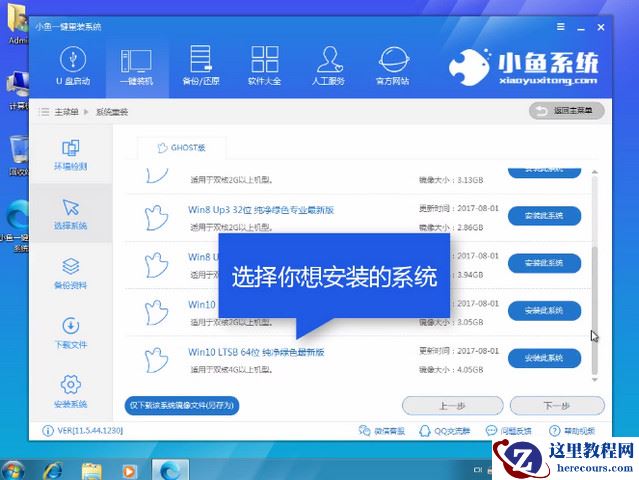639x480 pixels.
Task: Click 系统重装 in the breadcrumb
Action: [x=112, y=112]
